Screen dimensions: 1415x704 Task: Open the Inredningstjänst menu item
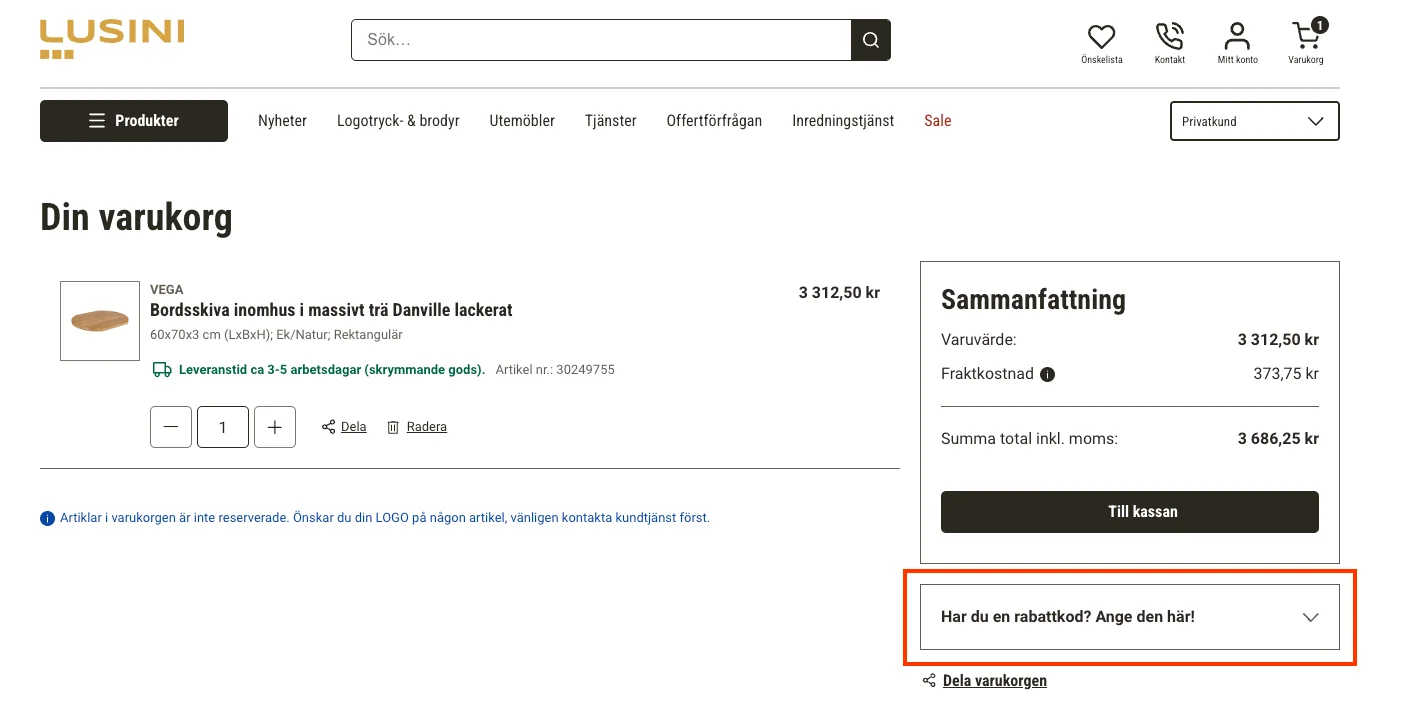843,121
